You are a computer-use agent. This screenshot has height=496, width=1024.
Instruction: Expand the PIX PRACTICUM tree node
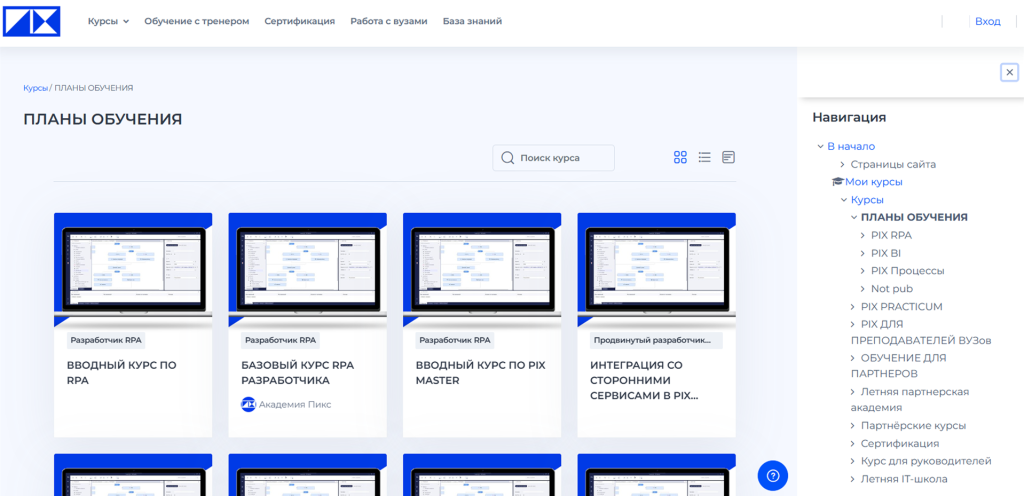click(x=853, y=307)
